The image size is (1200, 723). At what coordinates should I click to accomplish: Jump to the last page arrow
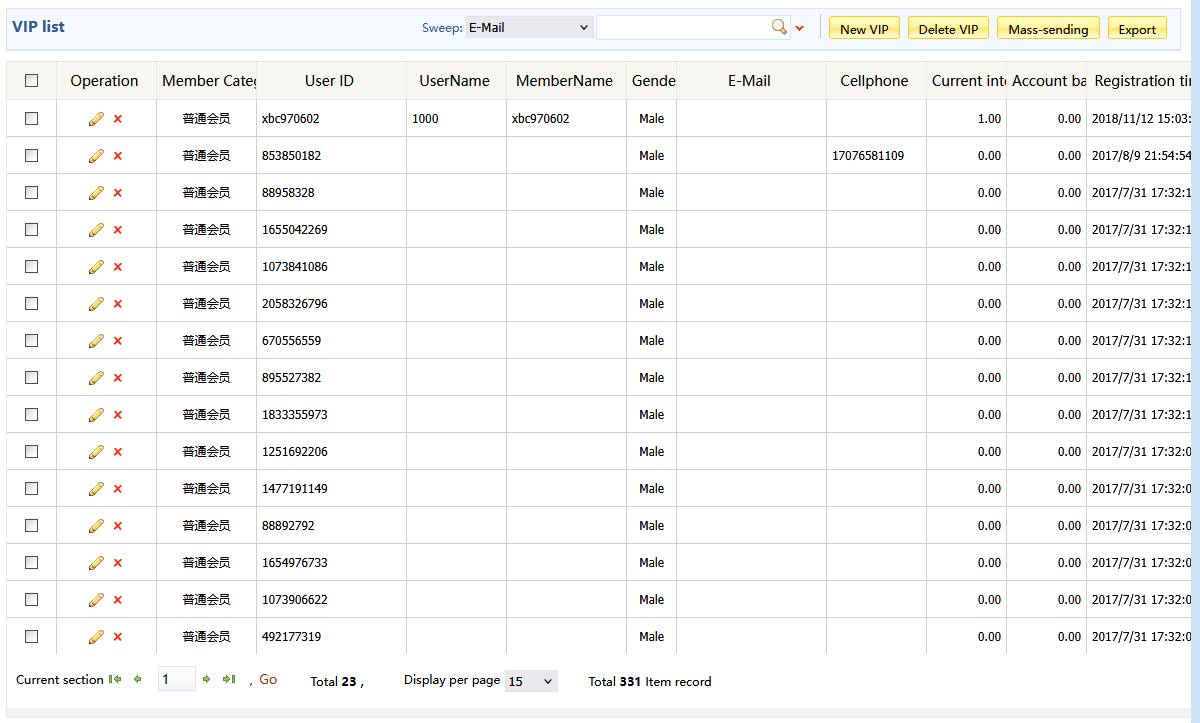pos(229,680)
